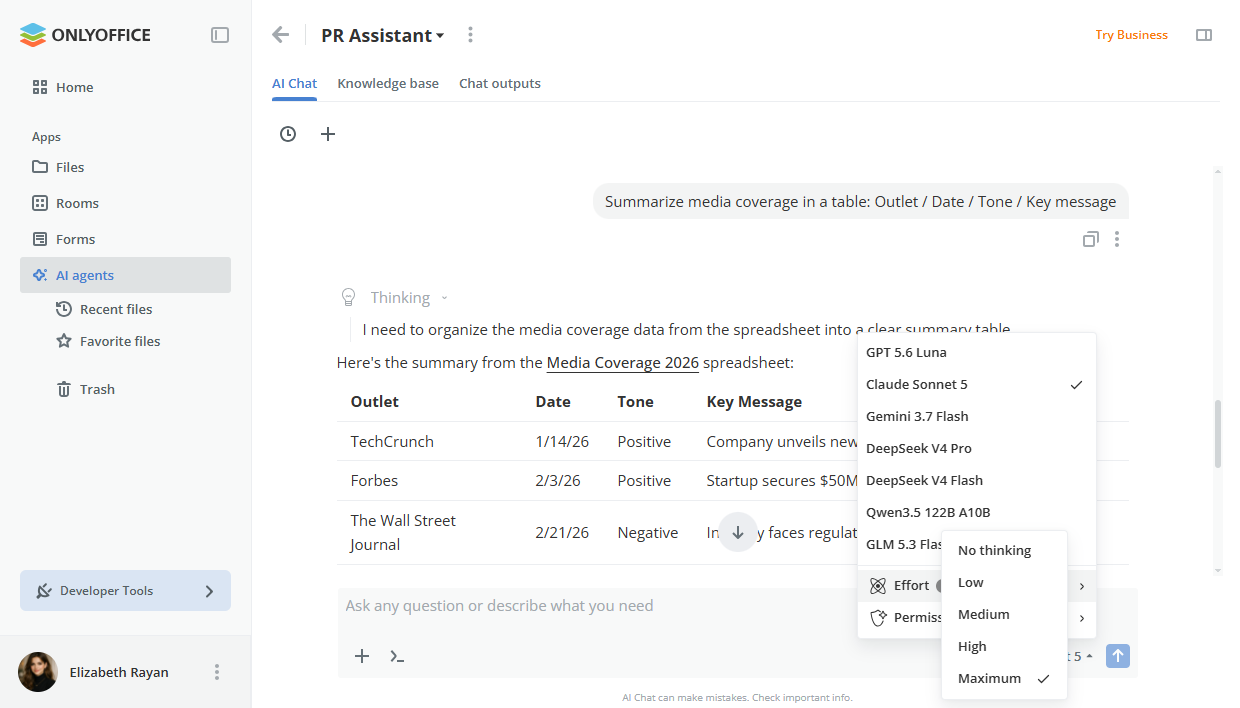Collapse the Thinking section
The height and width of the screenshot is (708, 1240).
click(444, 297)
